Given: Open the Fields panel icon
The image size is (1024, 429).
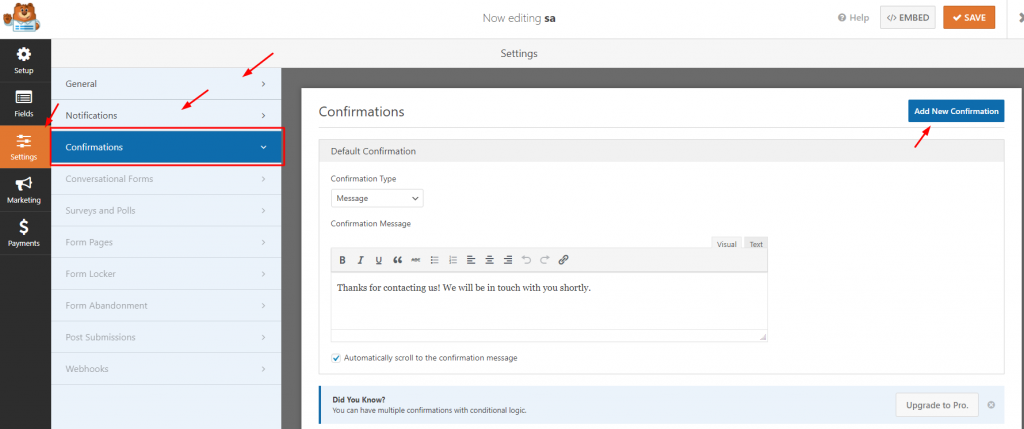Looking at the screenshot, I should pyautogui.click(x=24, y=103).
